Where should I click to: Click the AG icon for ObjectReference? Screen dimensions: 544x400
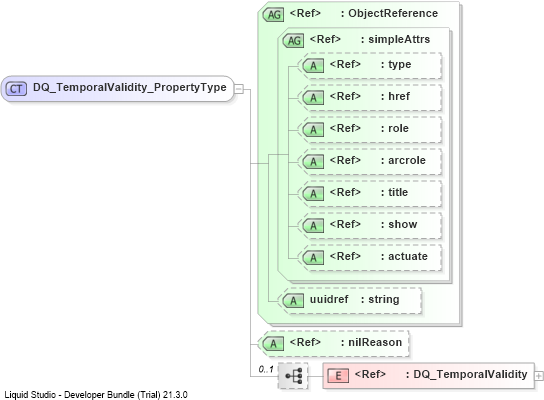pos(274,15)
